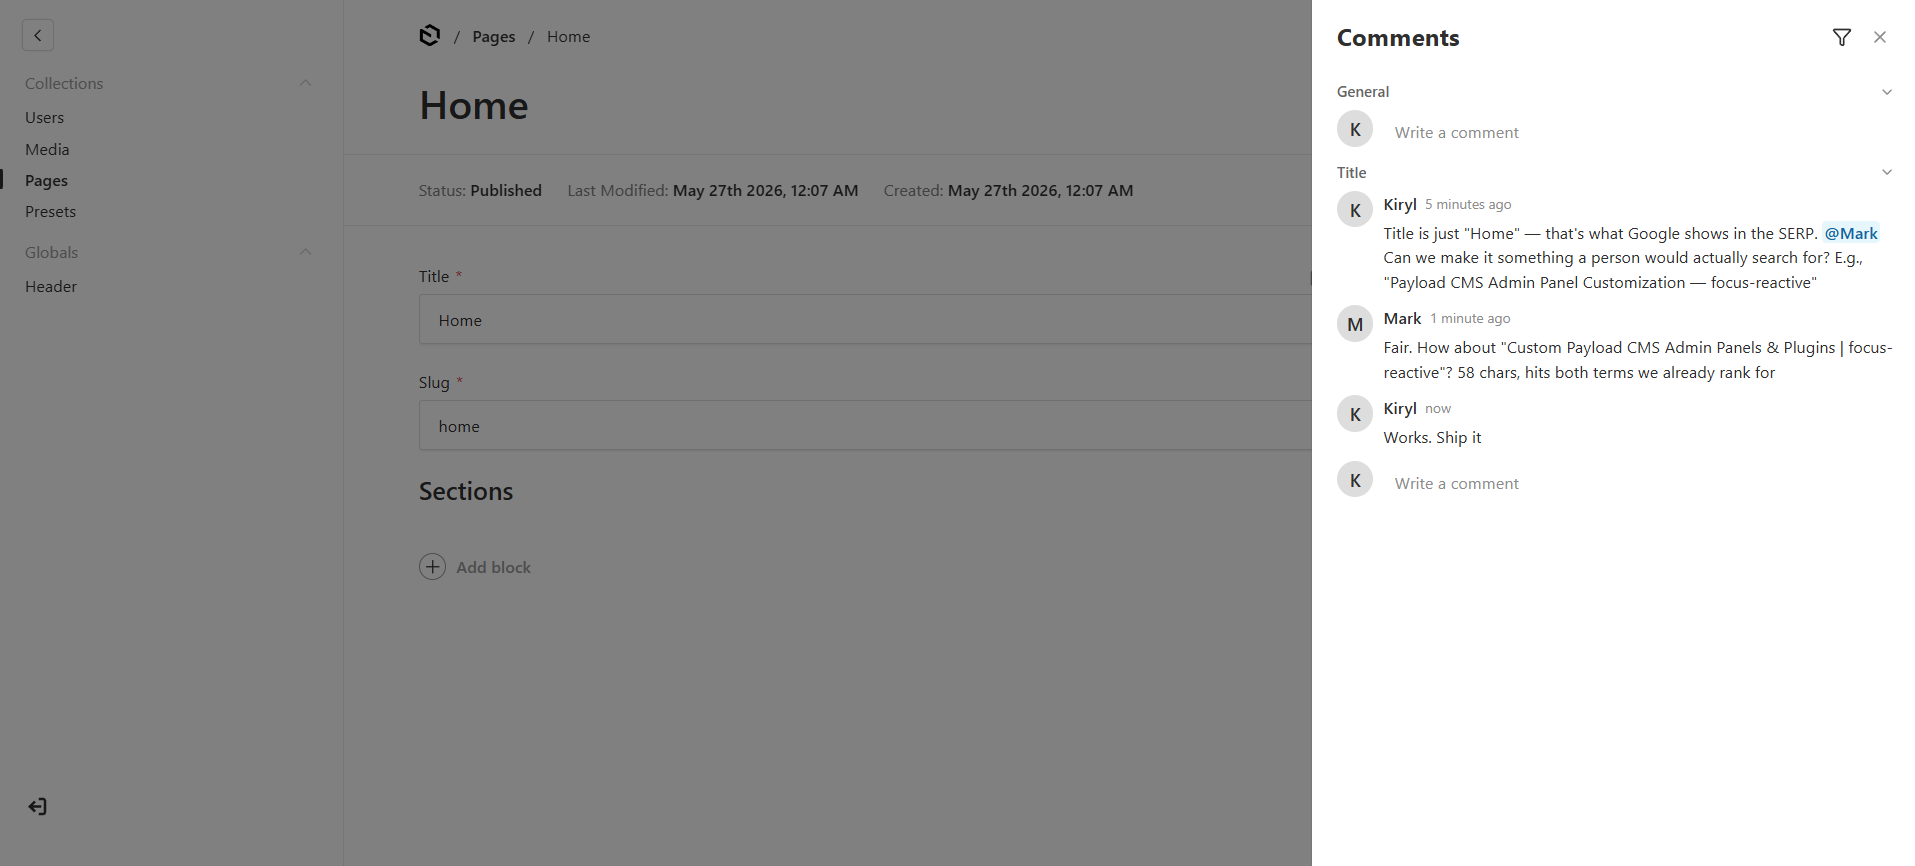
Task: Focus the Slug input field
Action: (x=865, y=426)
